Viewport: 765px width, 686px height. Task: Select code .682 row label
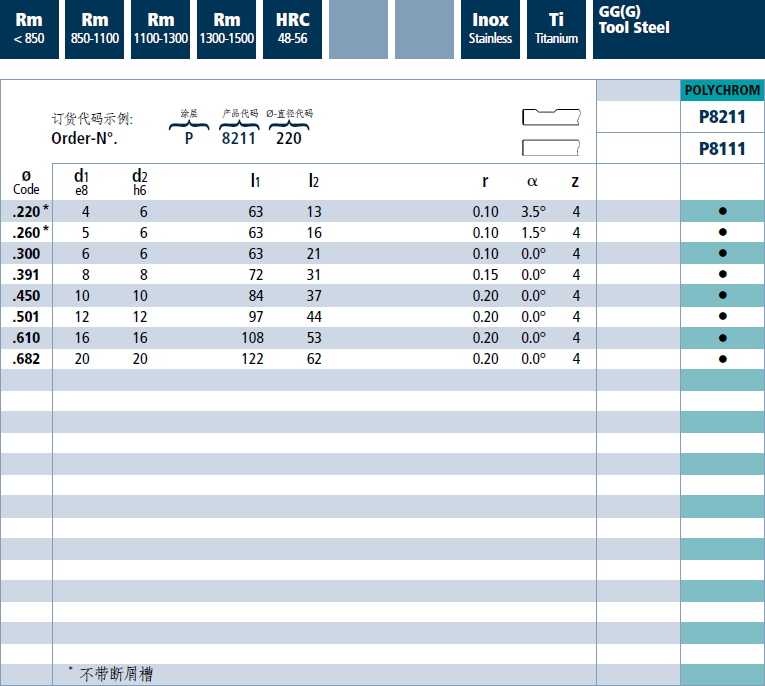coord(26,359)
